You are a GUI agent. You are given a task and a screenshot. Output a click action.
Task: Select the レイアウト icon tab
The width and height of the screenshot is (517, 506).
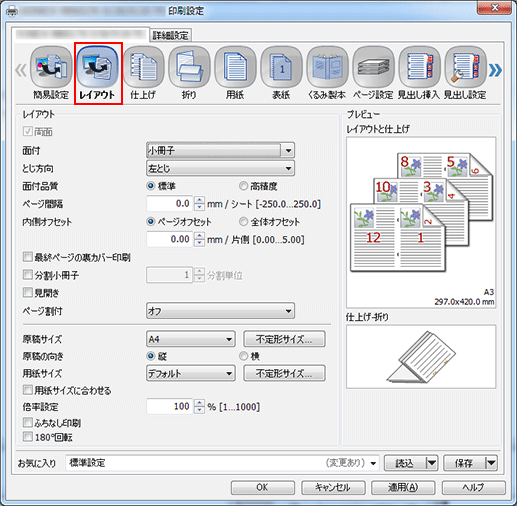tap(98, 73)
